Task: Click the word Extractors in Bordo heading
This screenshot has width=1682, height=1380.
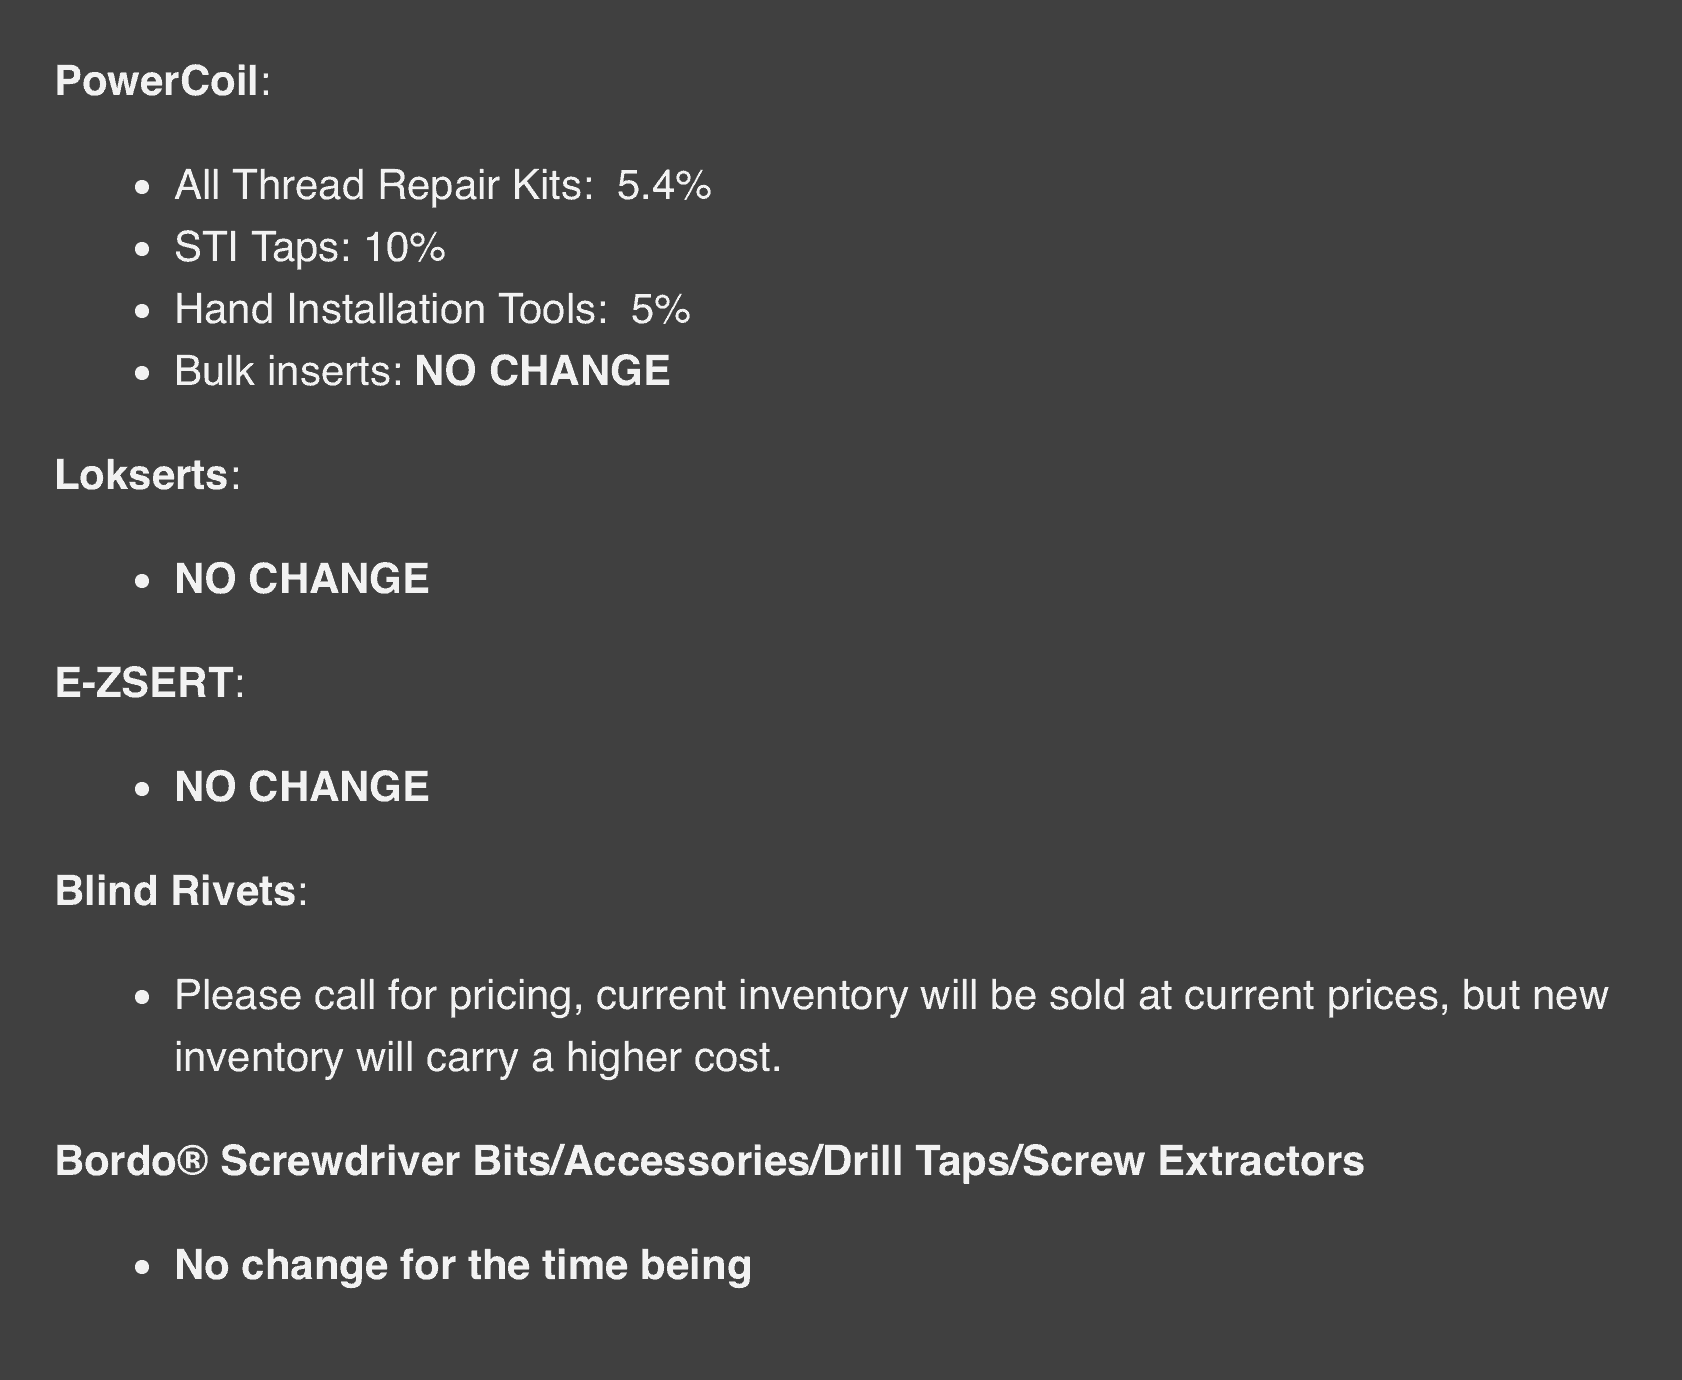Action: [x=1261, y=1161]
